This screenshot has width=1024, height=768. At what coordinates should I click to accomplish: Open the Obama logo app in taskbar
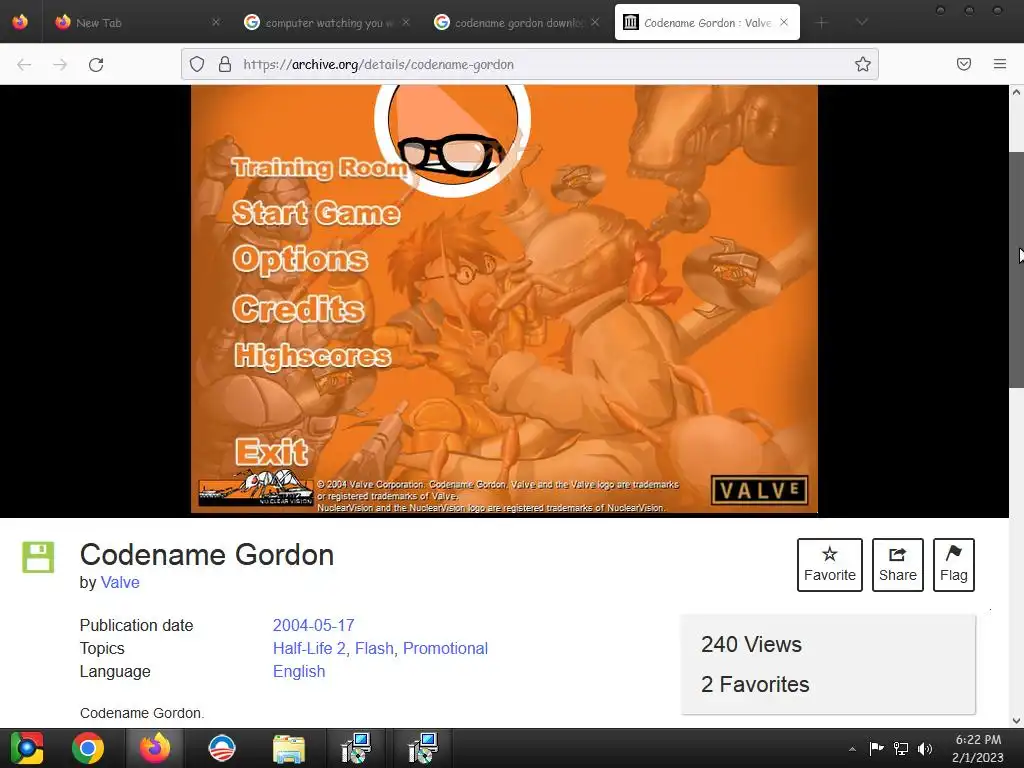pos(221,748)
